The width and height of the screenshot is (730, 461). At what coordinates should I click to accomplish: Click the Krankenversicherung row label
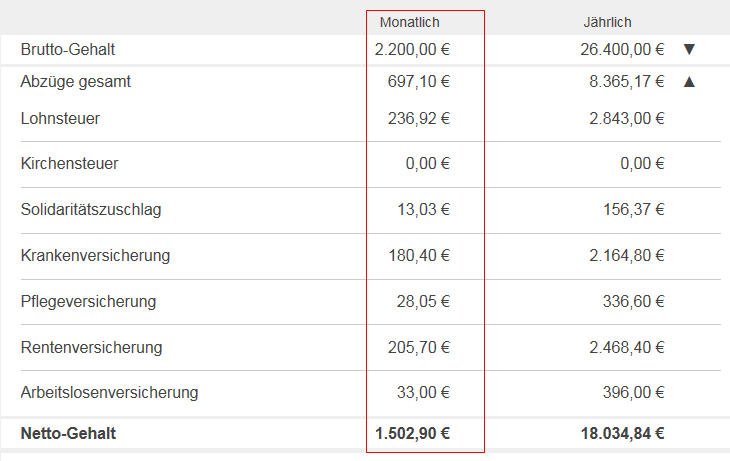tap(95, 256)
